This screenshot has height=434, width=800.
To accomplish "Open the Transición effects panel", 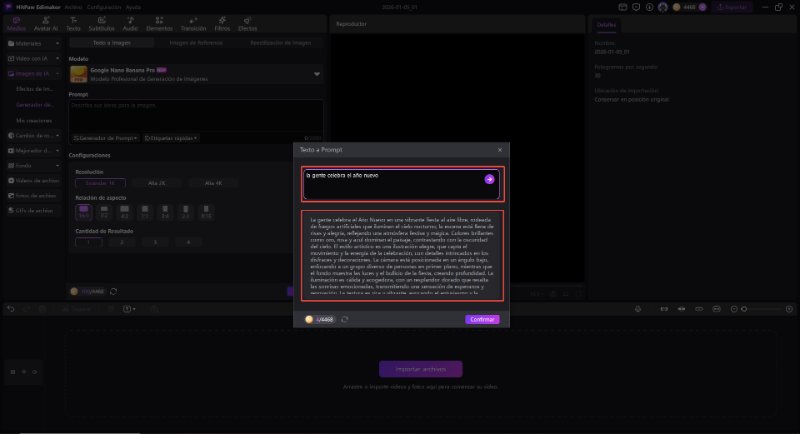I will tap(192, 23).
